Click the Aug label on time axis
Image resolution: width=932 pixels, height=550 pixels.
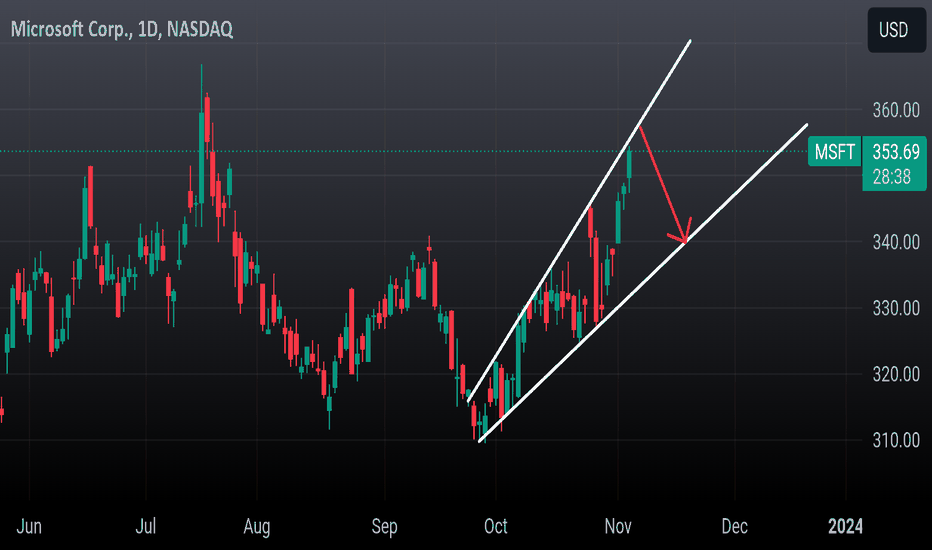coord(257,527)
